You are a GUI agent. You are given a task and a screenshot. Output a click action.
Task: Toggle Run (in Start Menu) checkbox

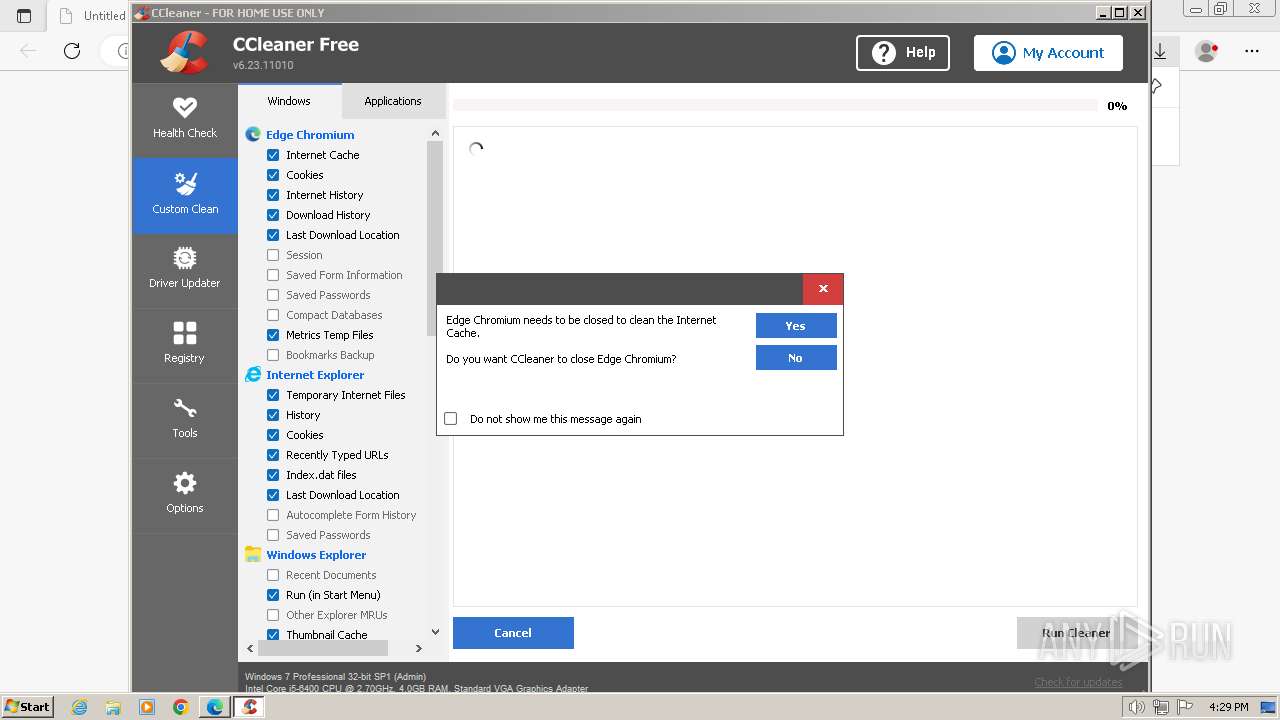click(x=273, y=595)
